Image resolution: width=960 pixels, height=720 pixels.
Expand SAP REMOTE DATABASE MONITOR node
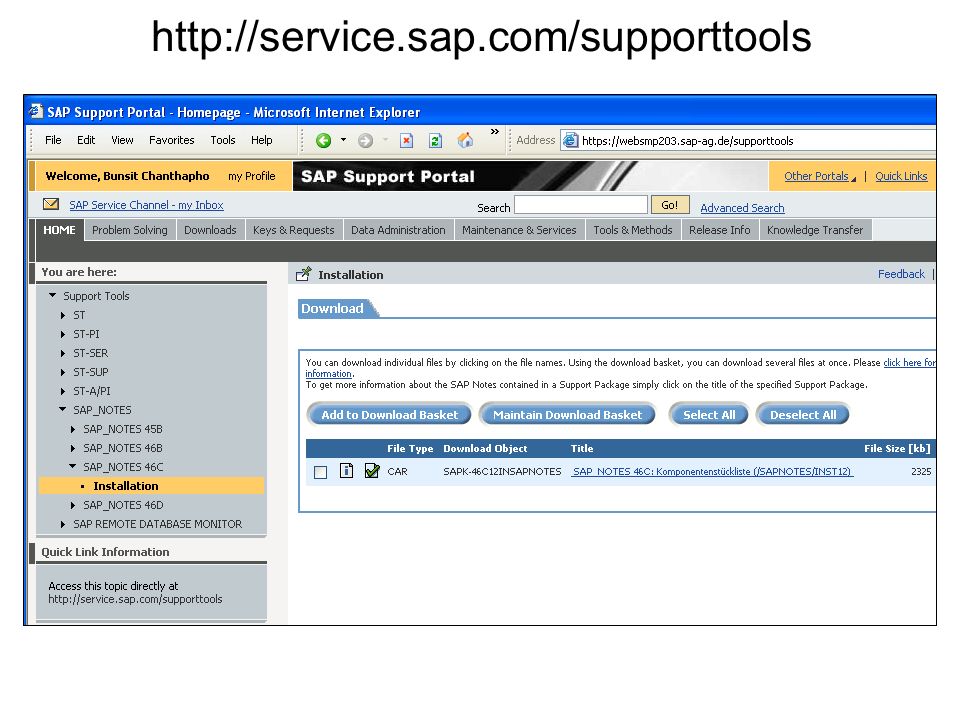click(x=62, y=524)
